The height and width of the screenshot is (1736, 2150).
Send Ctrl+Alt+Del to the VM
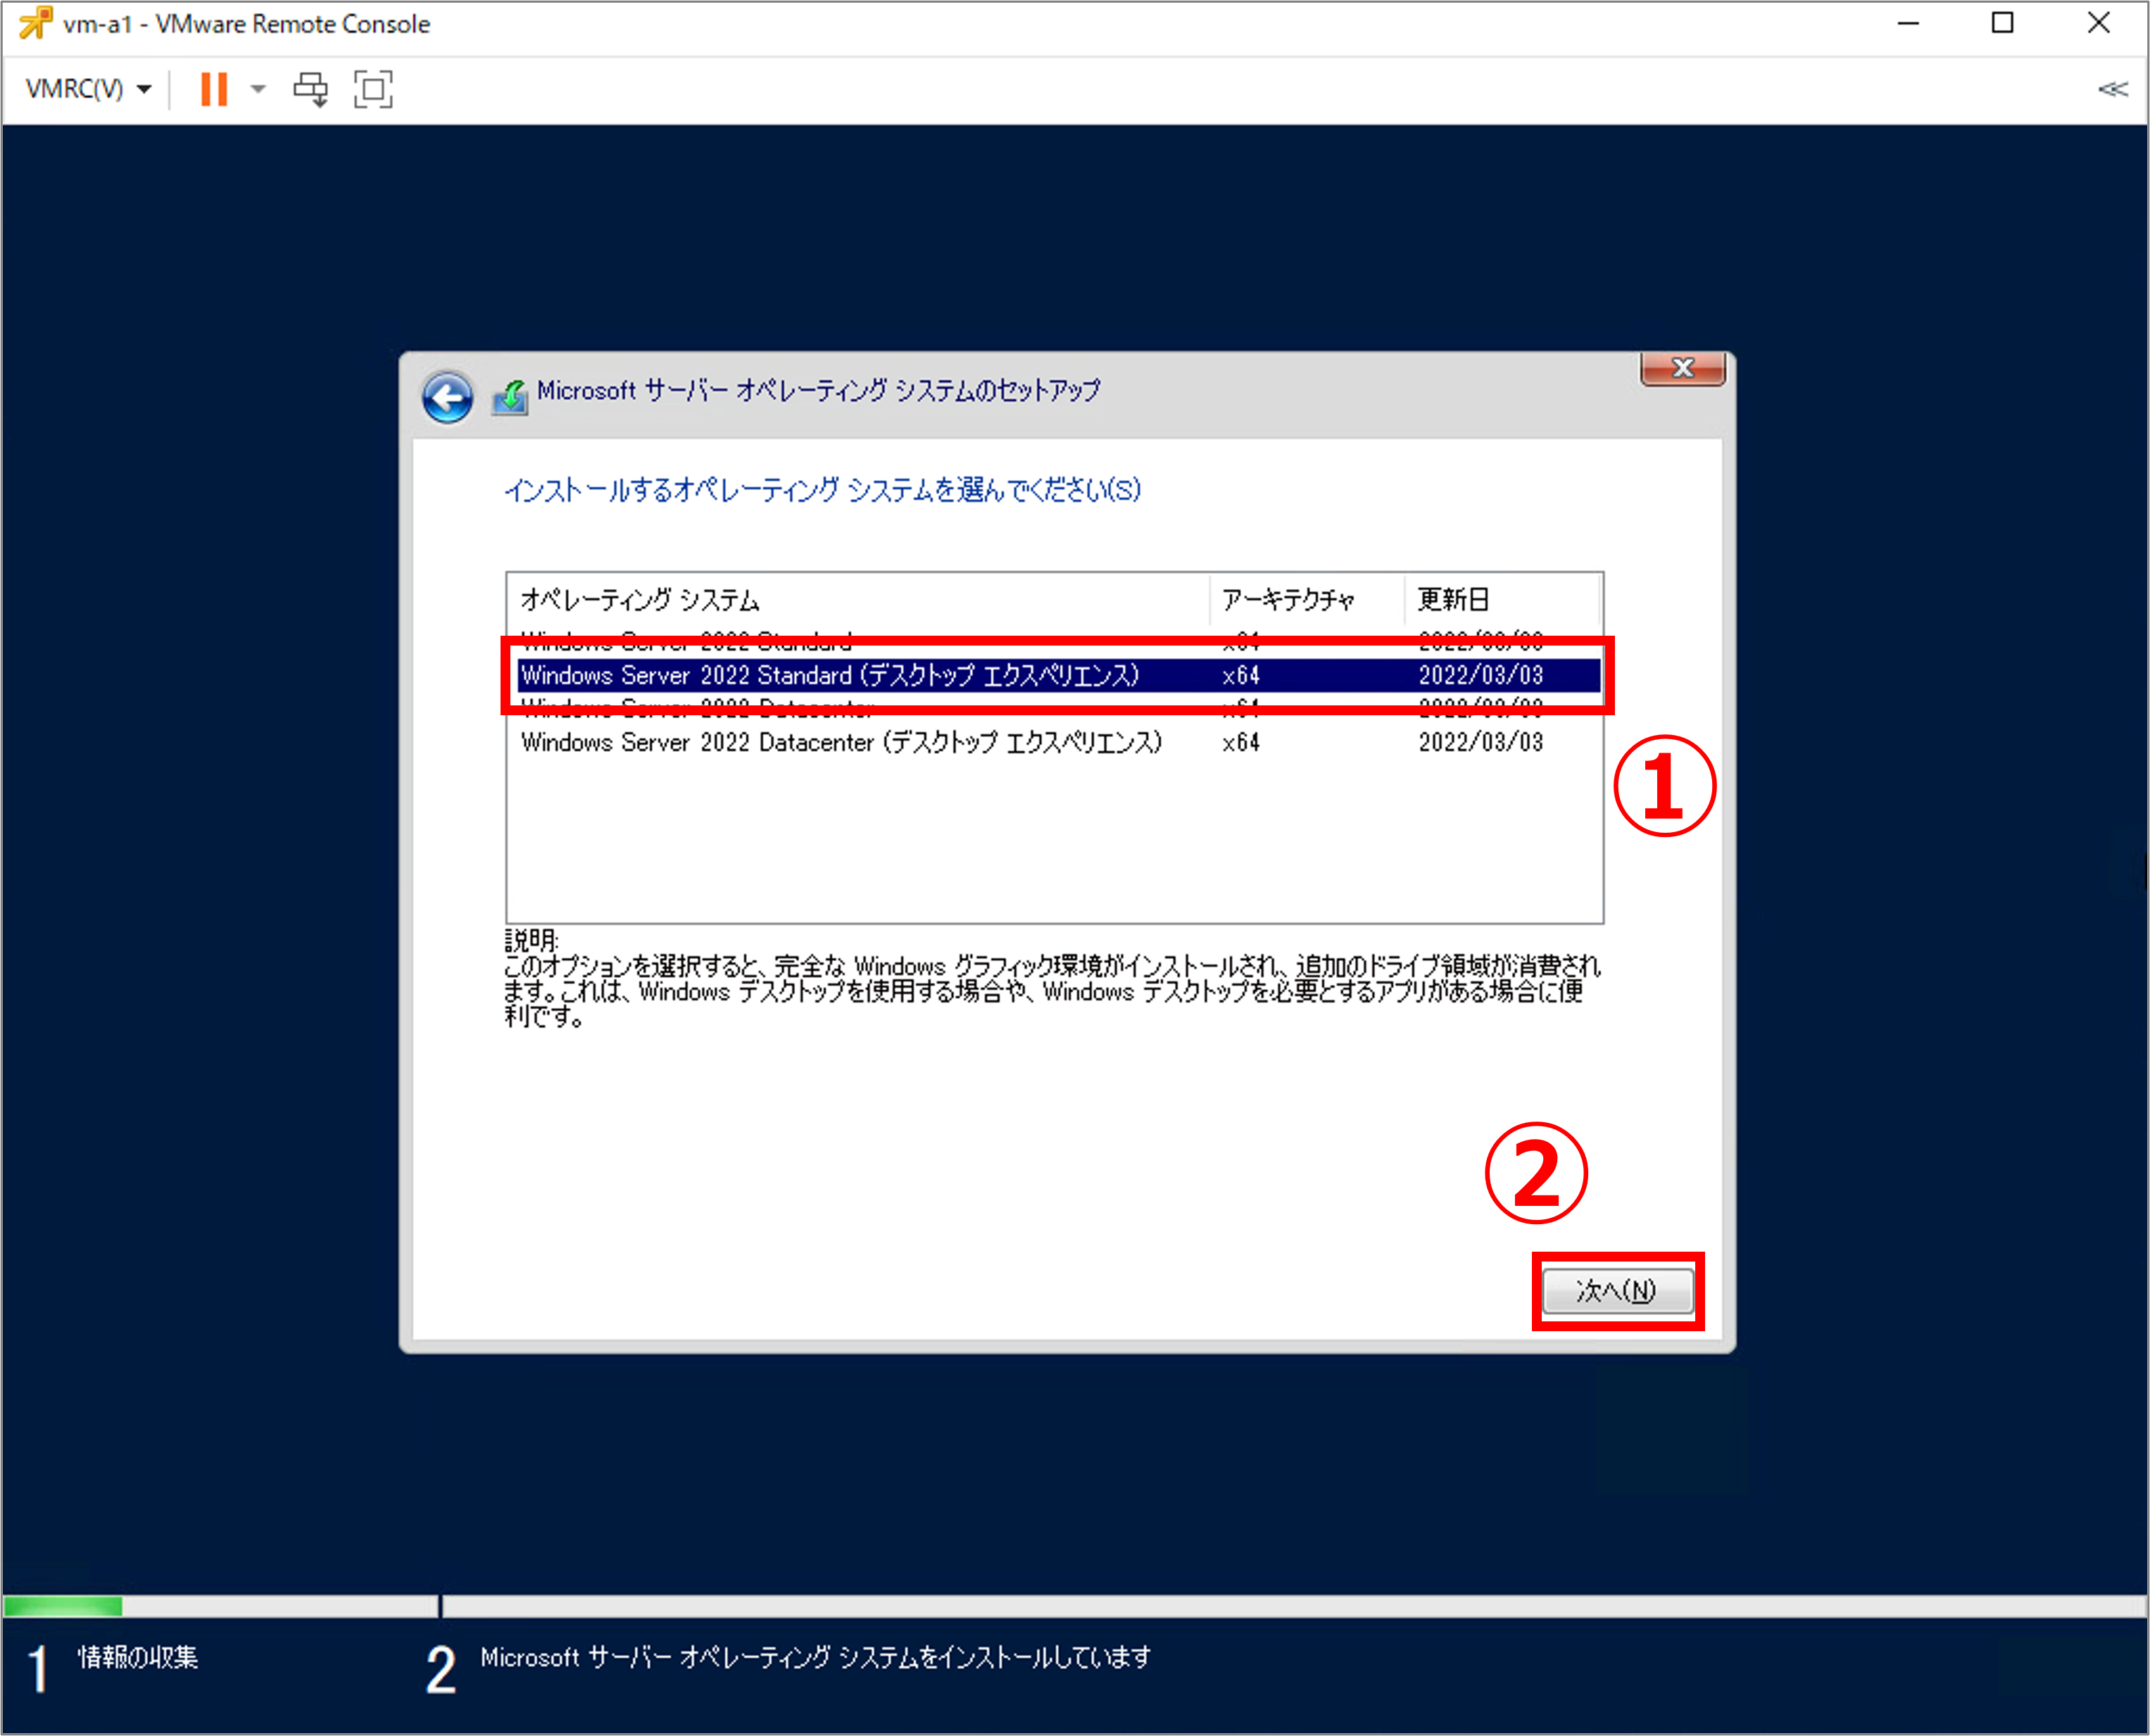pyautogui.click(x=310, y=89)
